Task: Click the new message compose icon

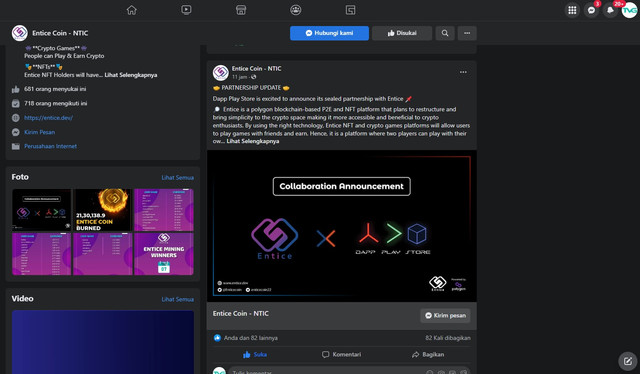Action: click(628, 361)
